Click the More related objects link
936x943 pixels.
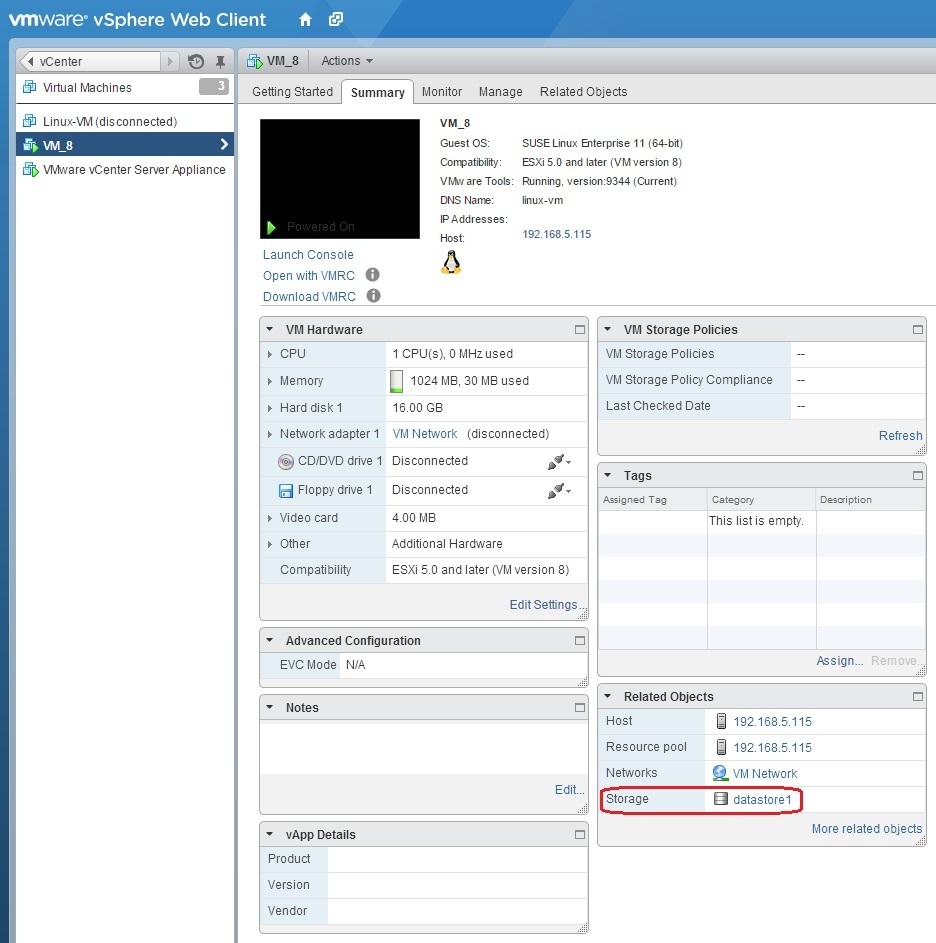click(866, 828)
